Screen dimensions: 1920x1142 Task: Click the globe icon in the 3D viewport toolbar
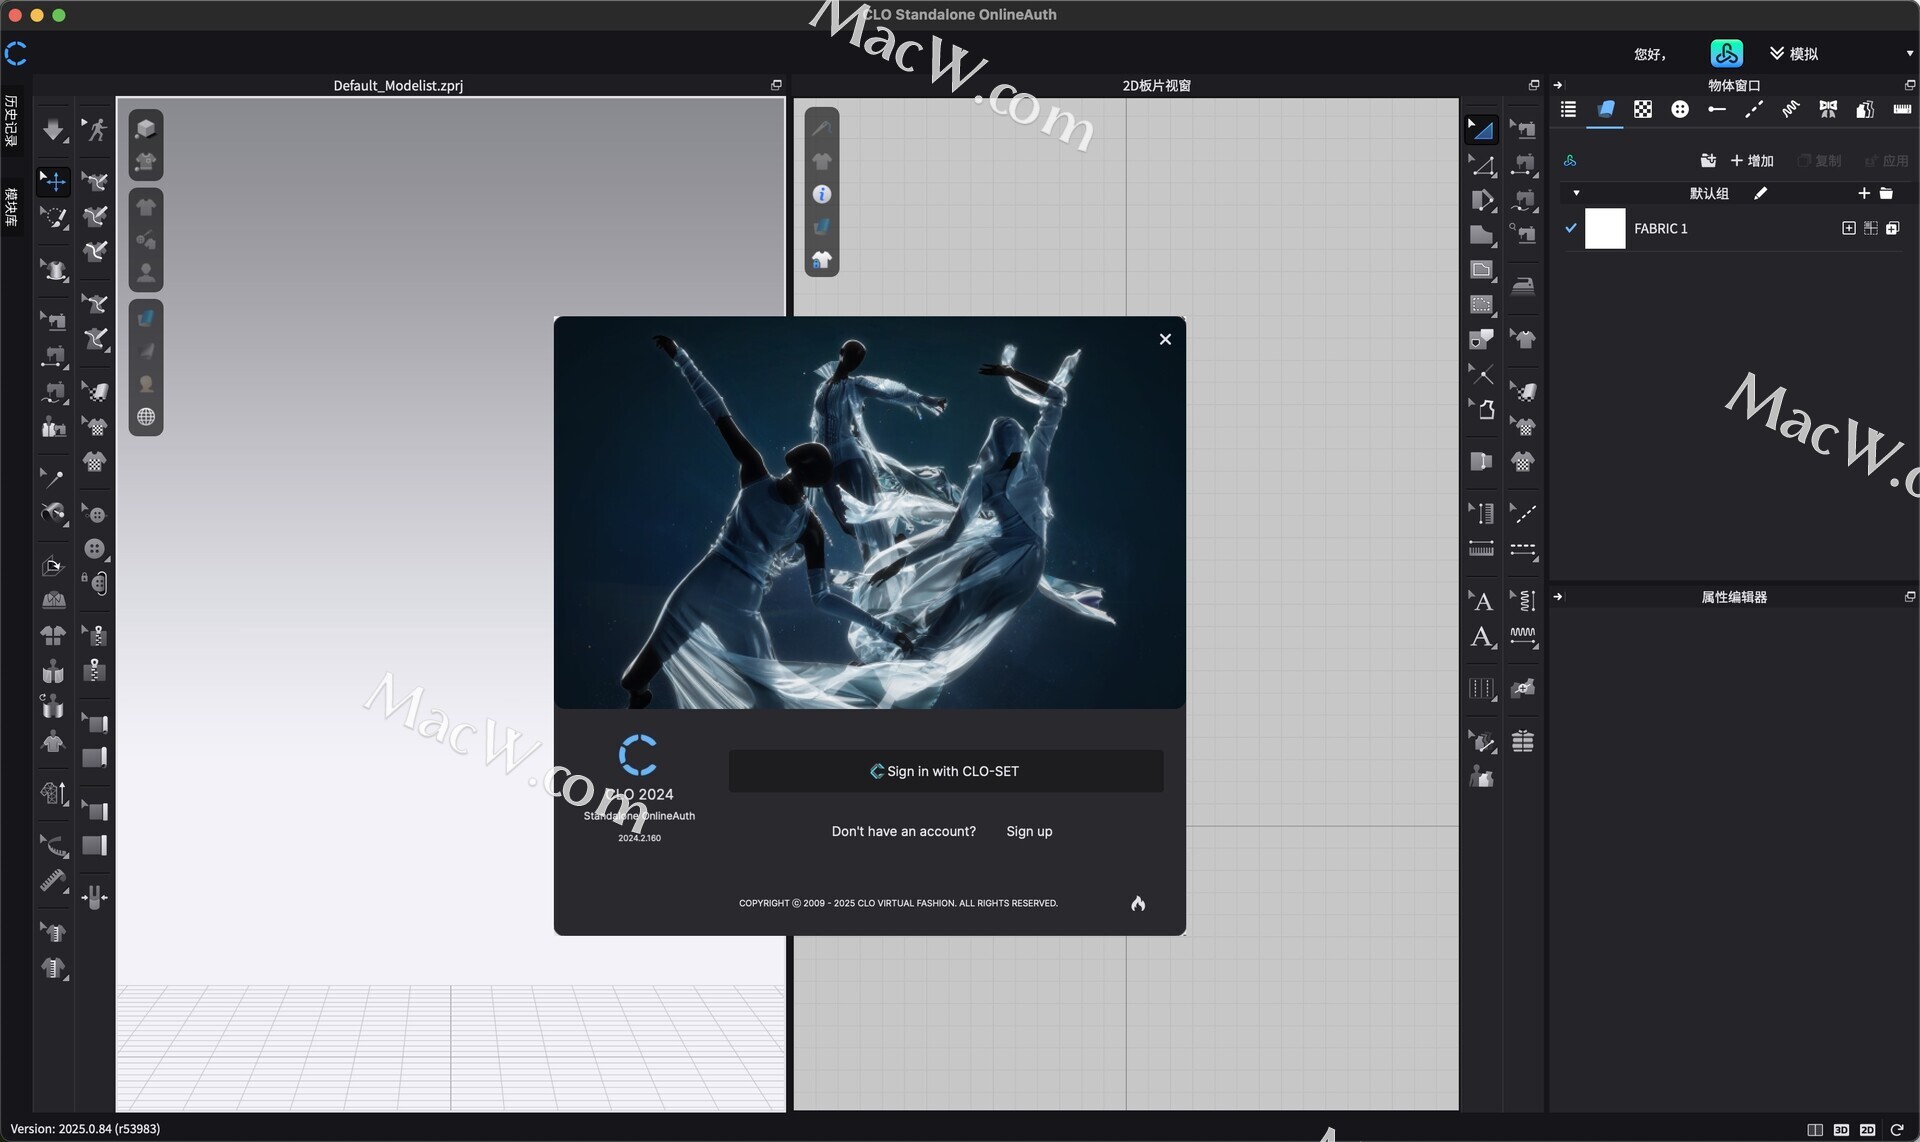click(146, 417)
